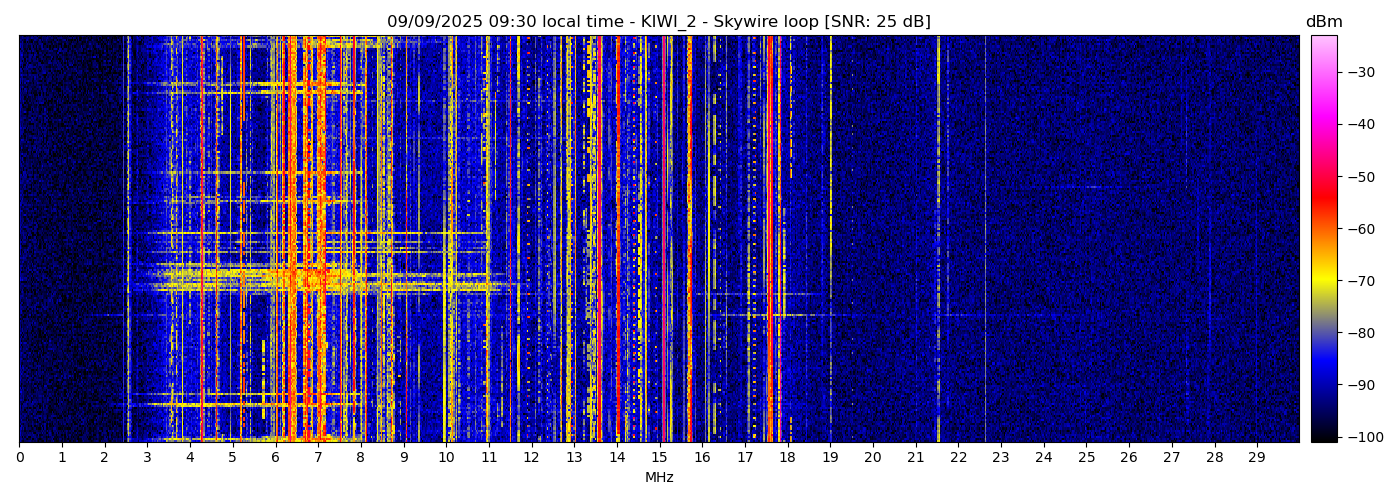Screen dimensions: 1400x500
Task: Click the spectrogram plot title text
Action: (x=659, y=22)
